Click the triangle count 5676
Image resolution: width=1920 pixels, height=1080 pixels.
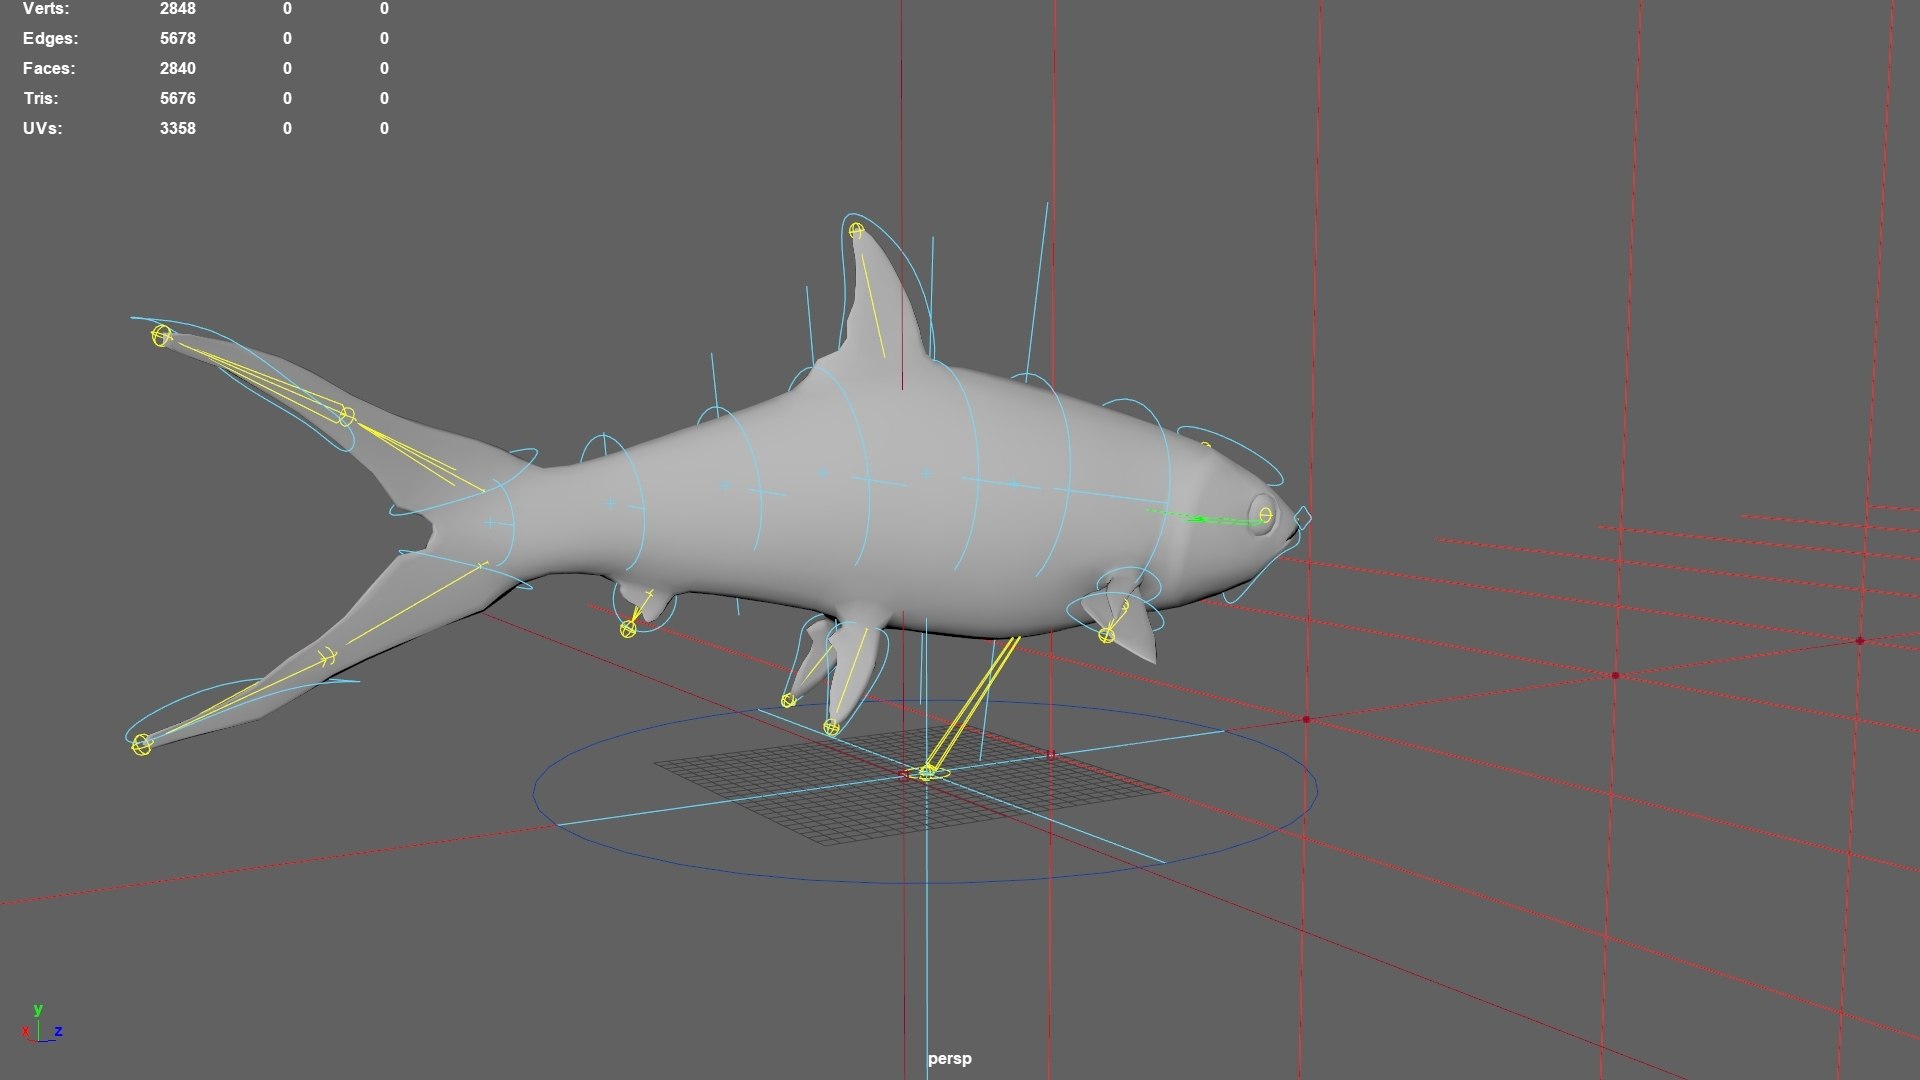point(177,98)
